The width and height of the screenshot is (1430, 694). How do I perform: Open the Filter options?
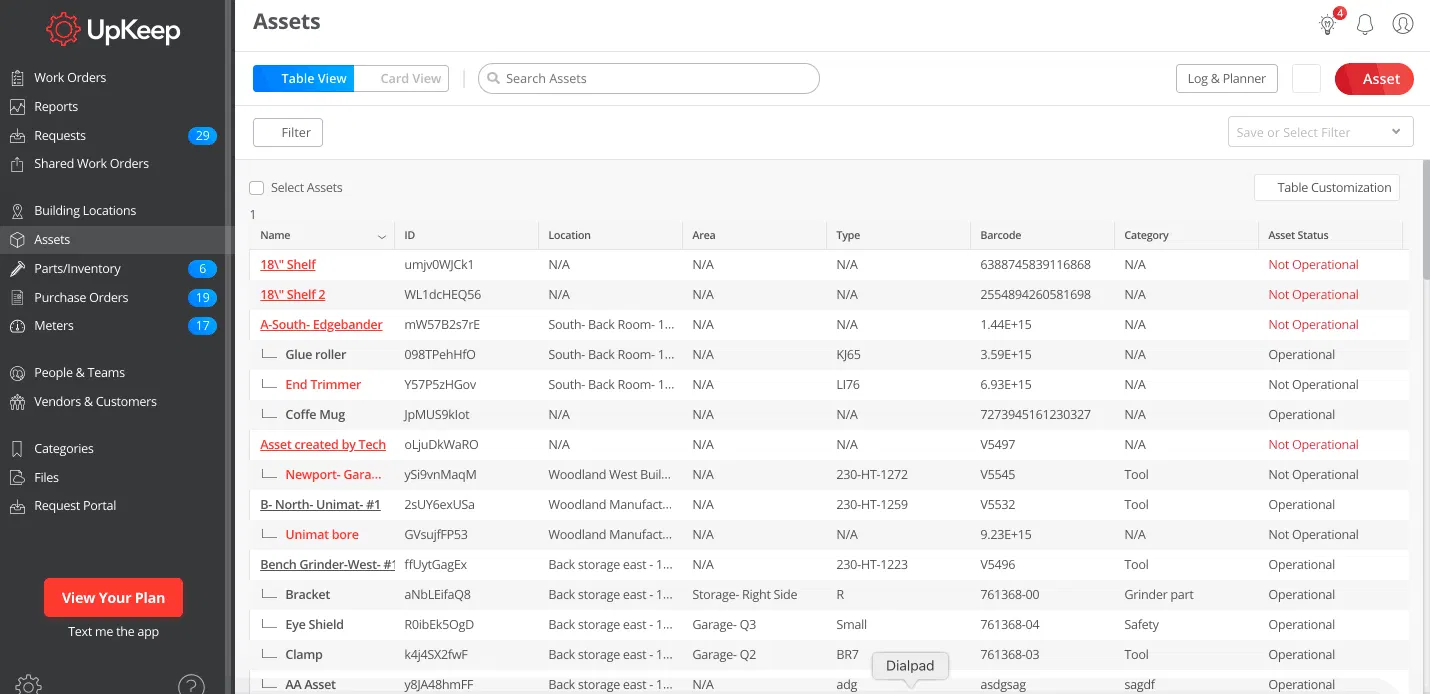[288, 132]
